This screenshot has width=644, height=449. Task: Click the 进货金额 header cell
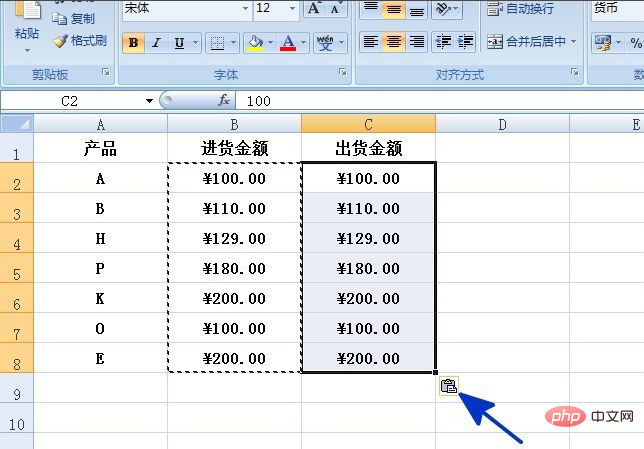pos(235,148)
